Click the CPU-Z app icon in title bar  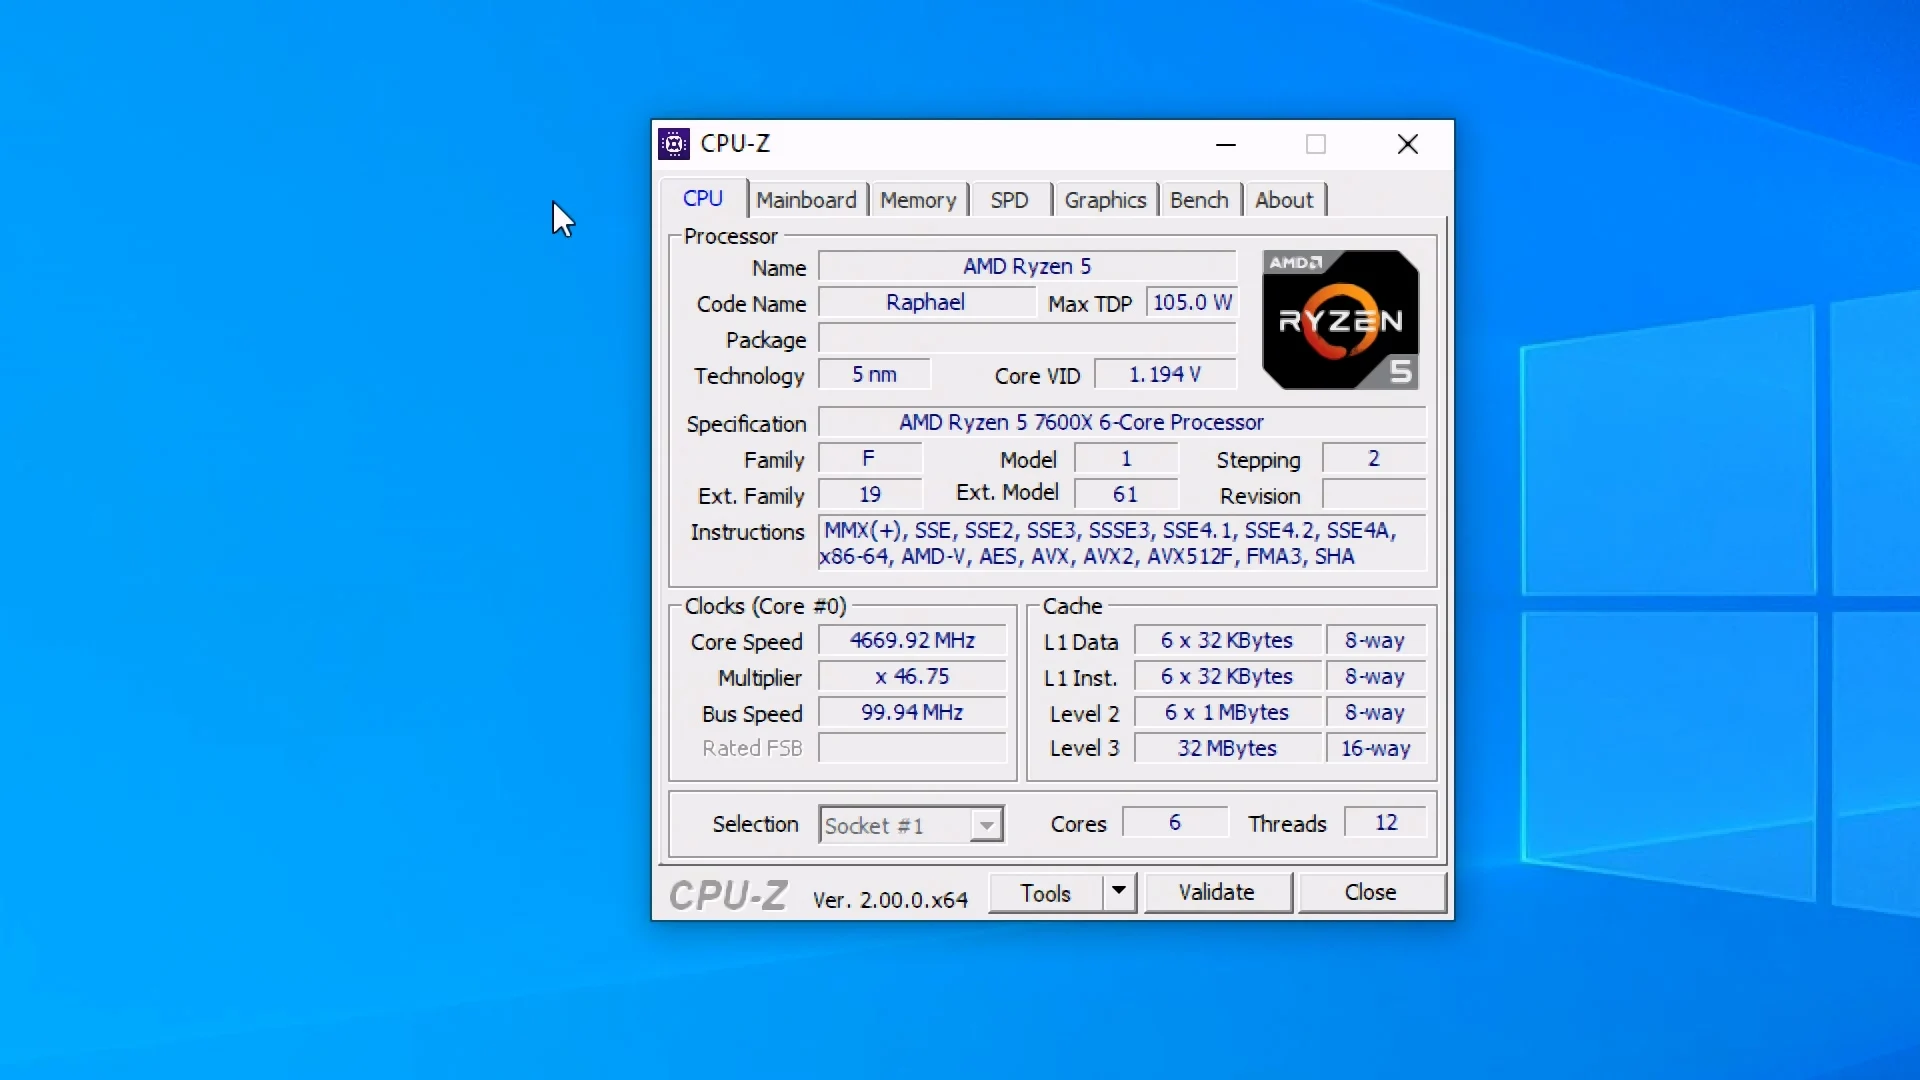click(674, 144)
